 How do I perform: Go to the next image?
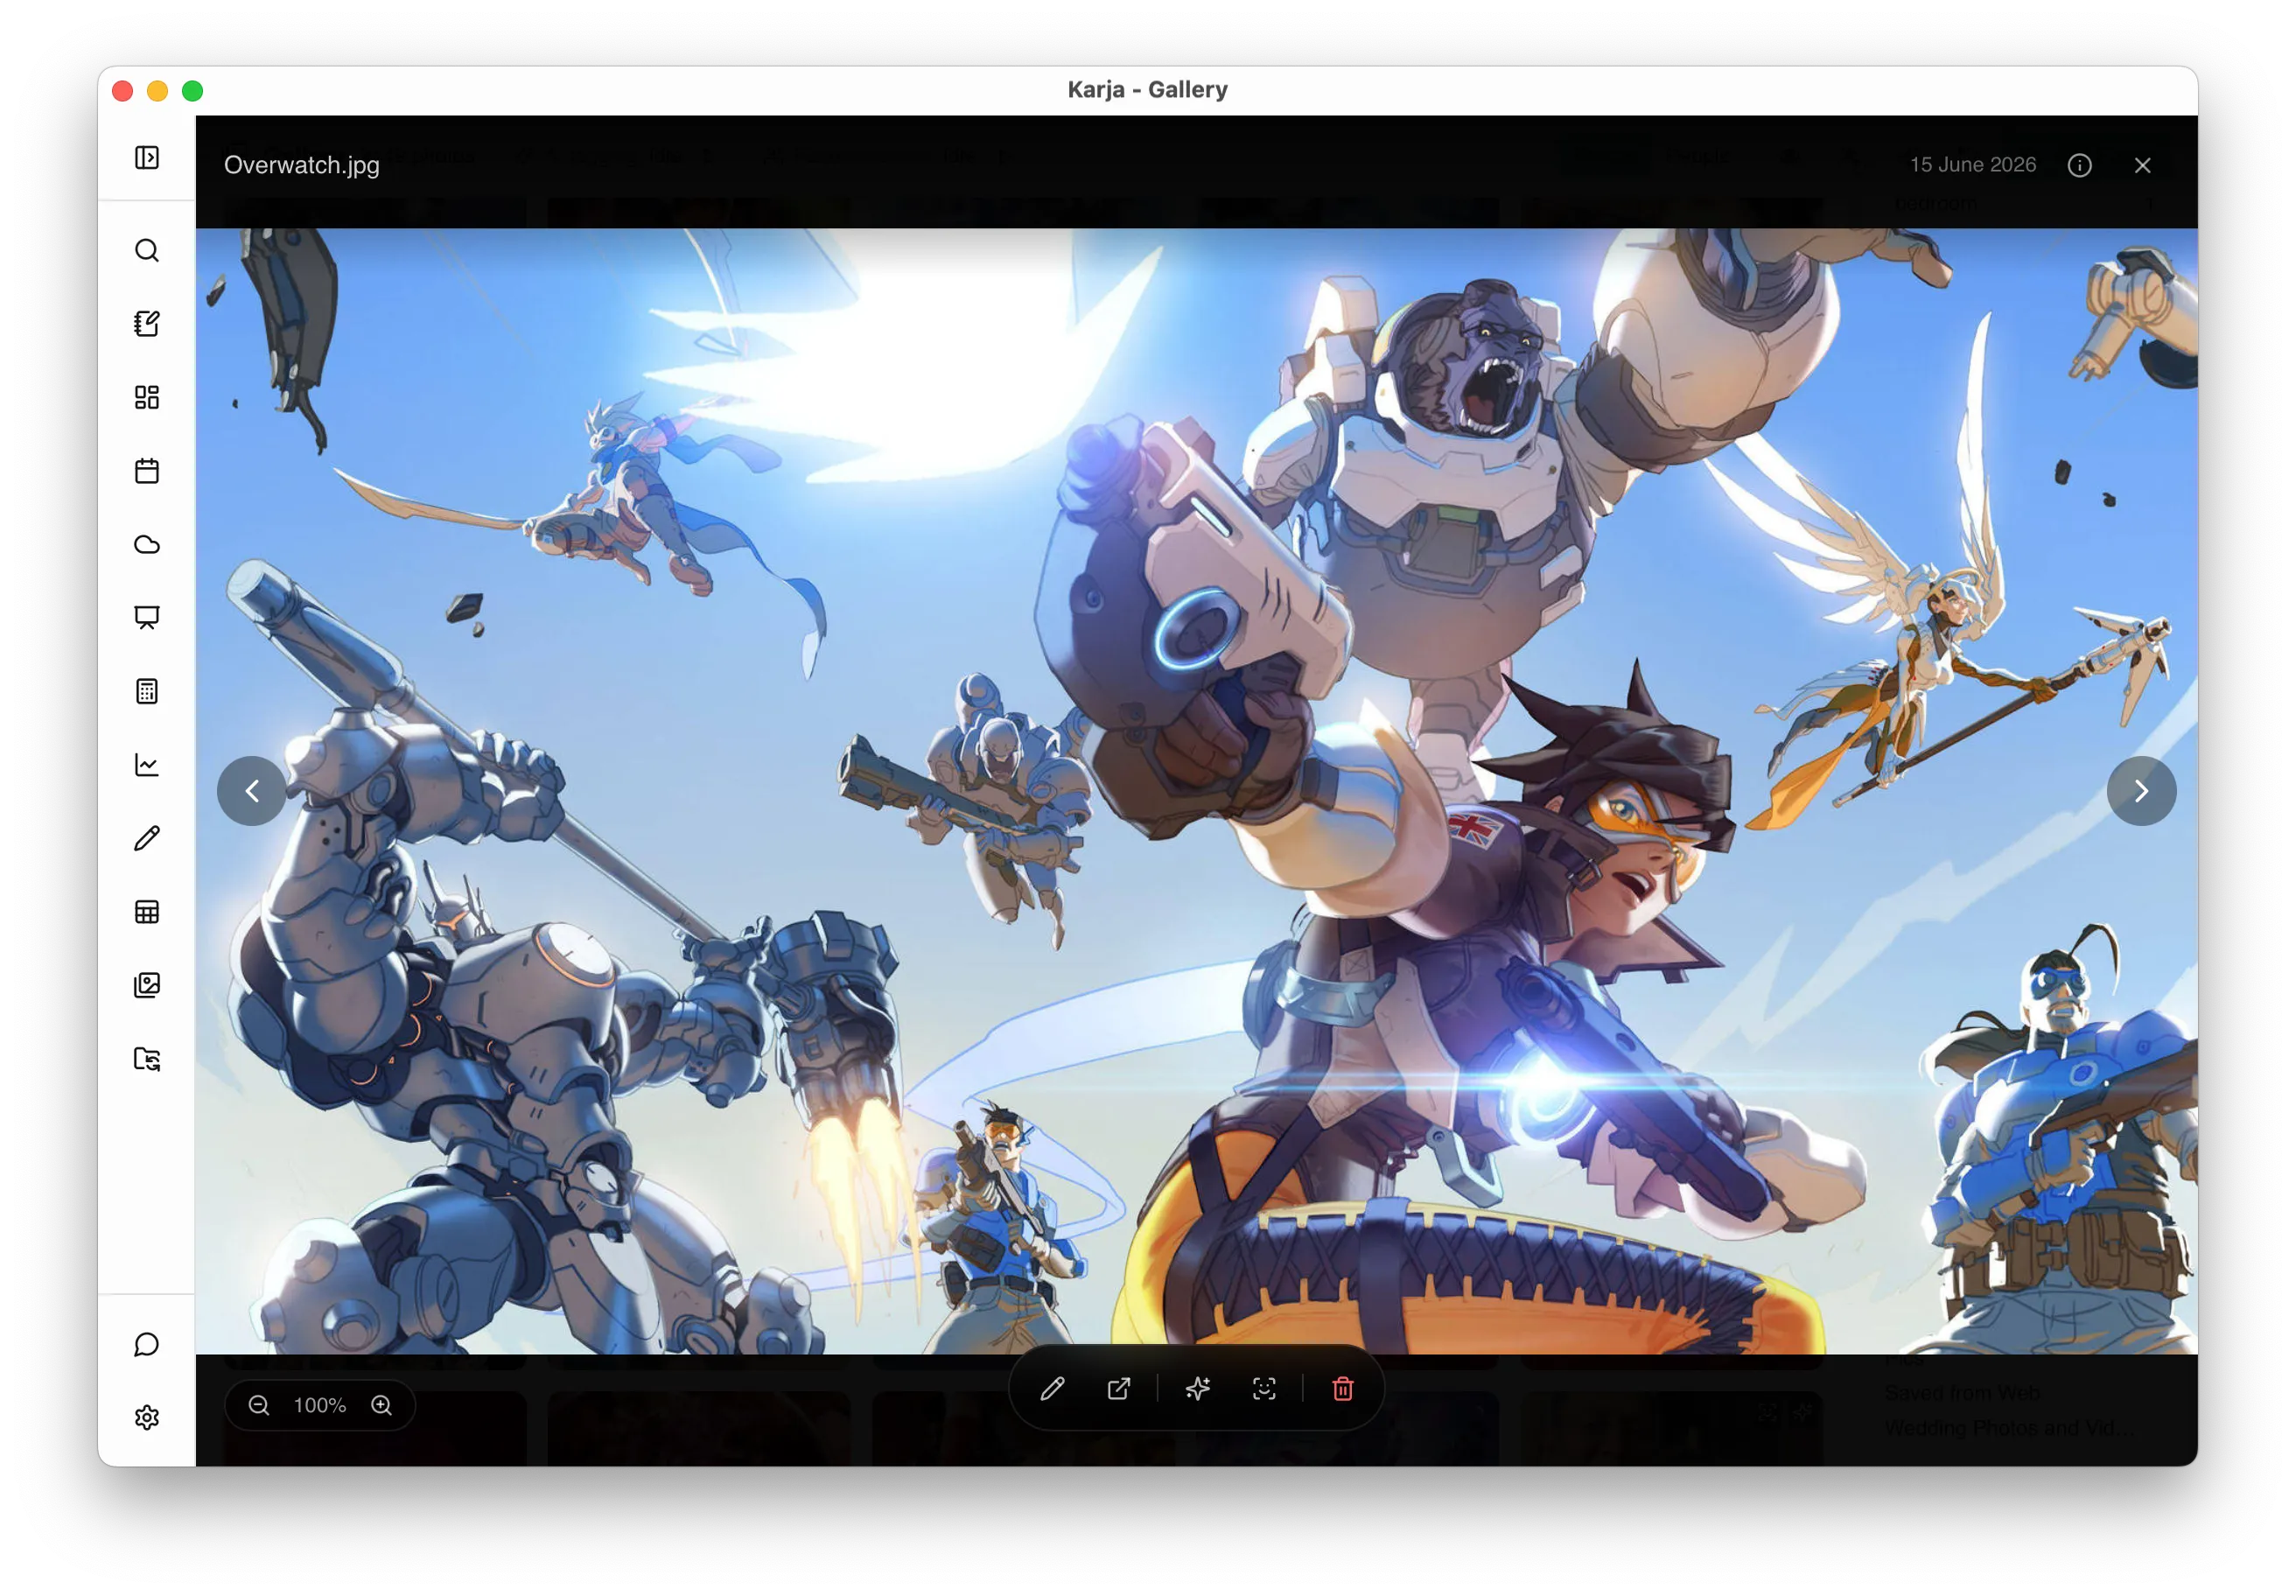[2142, 792]
